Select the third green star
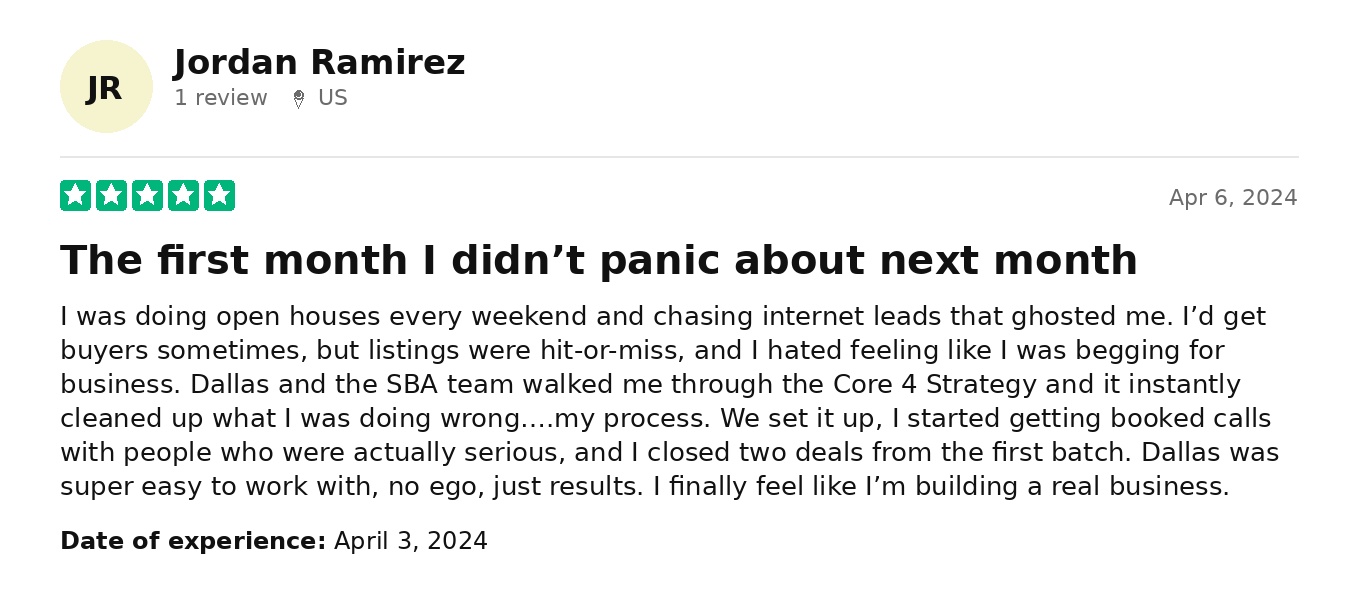The width and height of the screenshot is (1358, 609). [x=147, y=196]
